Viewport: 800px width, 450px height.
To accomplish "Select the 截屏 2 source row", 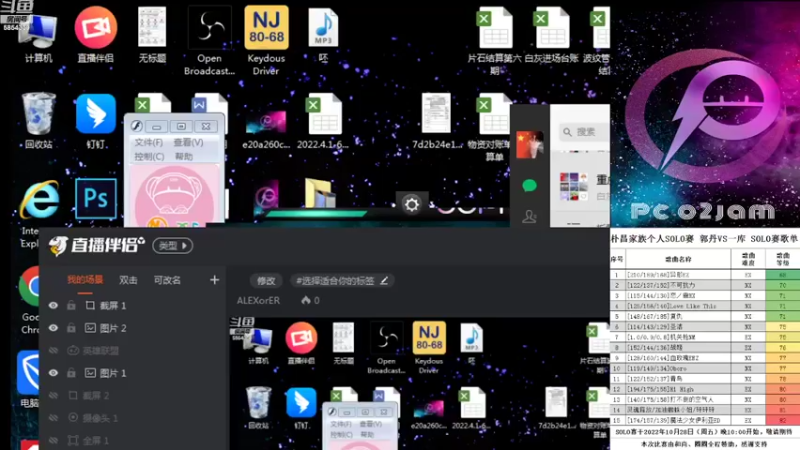I will pyautogui.click(x=133, y=395).
